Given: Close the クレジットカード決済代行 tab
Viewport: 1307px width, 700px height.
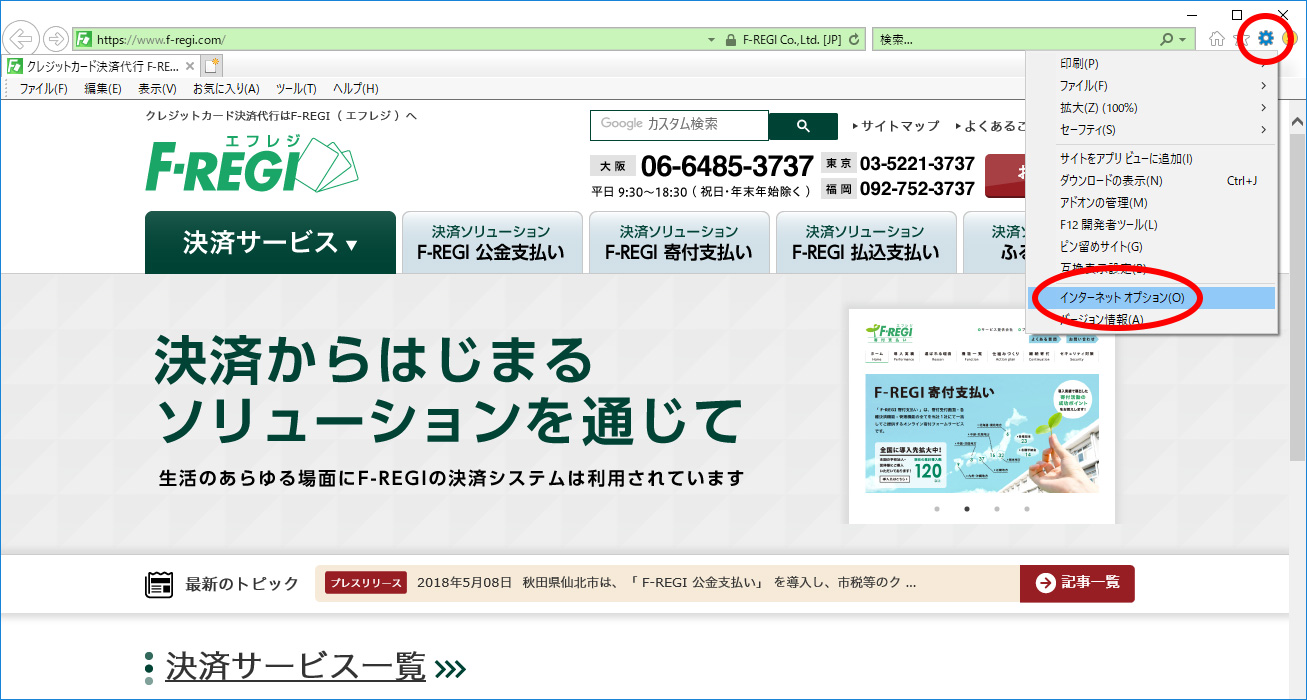Looking at the screenshot, I should pos(190,67).
